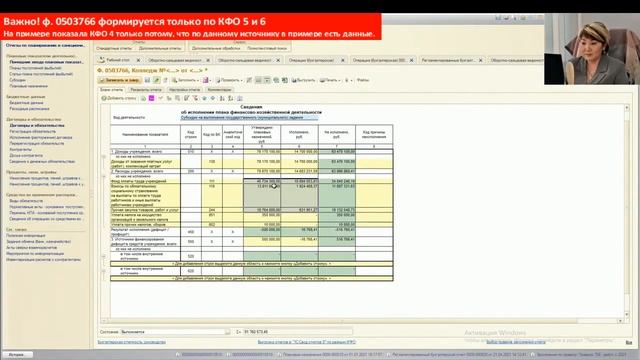The width and height of the screenshot is (640, 360).
Task: Click the icon immediately after the Проверить dropdown
Action: [x=249, y=80]
